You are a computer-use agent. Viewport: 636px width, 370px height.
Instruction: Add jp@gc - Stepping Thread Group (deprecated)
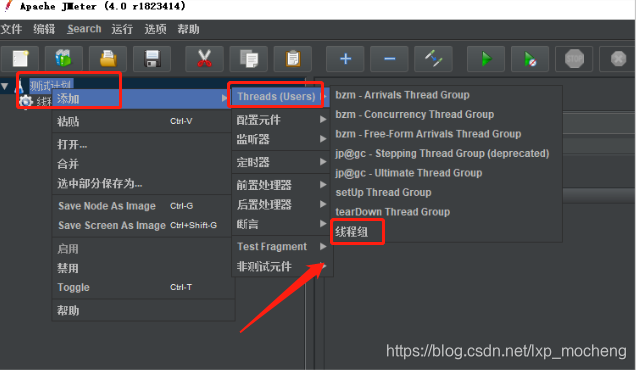click(x=446, y=153)
